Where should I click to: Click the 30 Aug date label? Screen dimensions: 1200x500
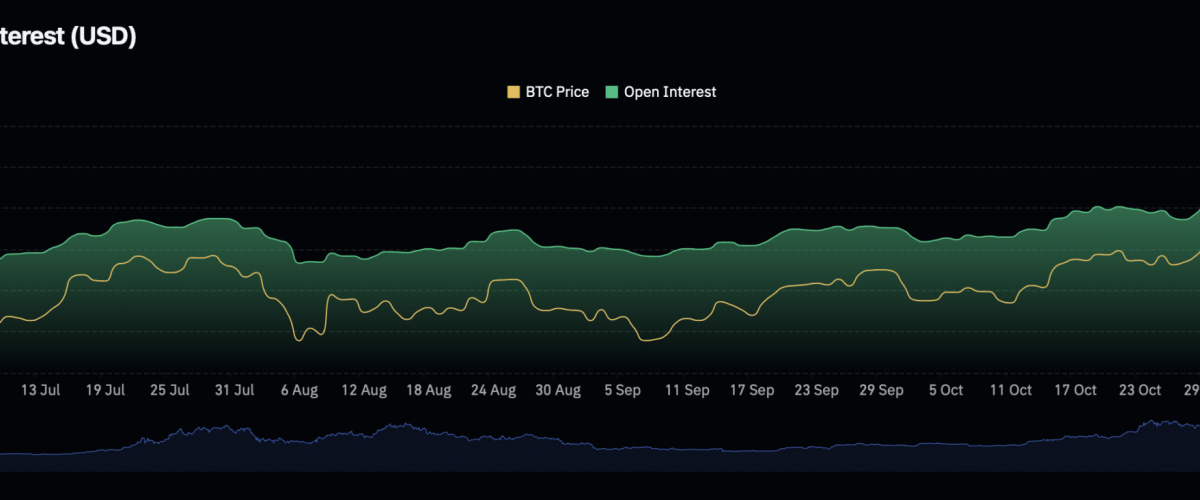[x=558, y=390]
